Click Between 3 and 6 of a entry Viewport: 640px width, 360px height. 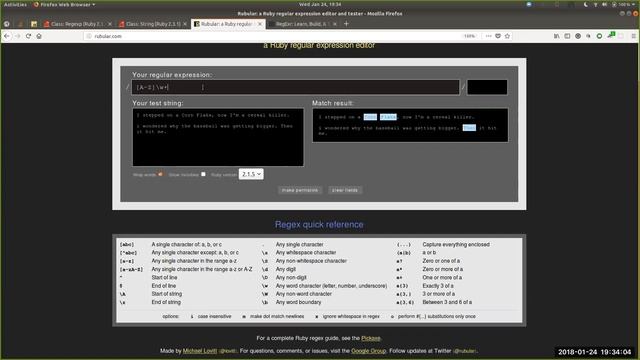(447, 302)
